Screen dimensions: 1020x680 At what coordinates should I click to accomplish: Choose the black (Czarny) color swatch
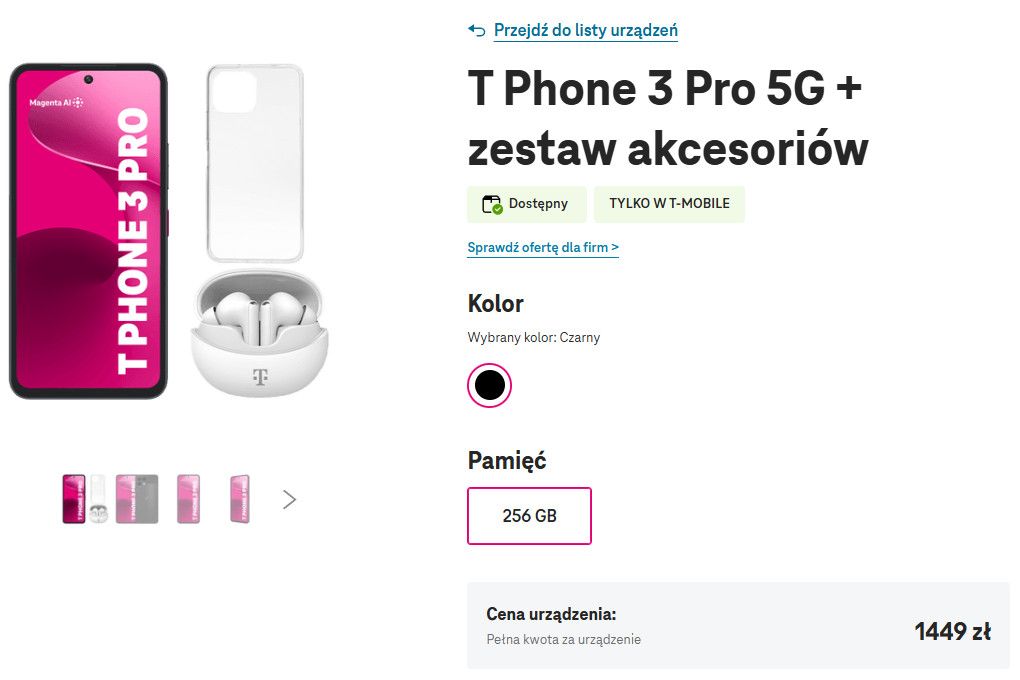[x=489, y=386]
